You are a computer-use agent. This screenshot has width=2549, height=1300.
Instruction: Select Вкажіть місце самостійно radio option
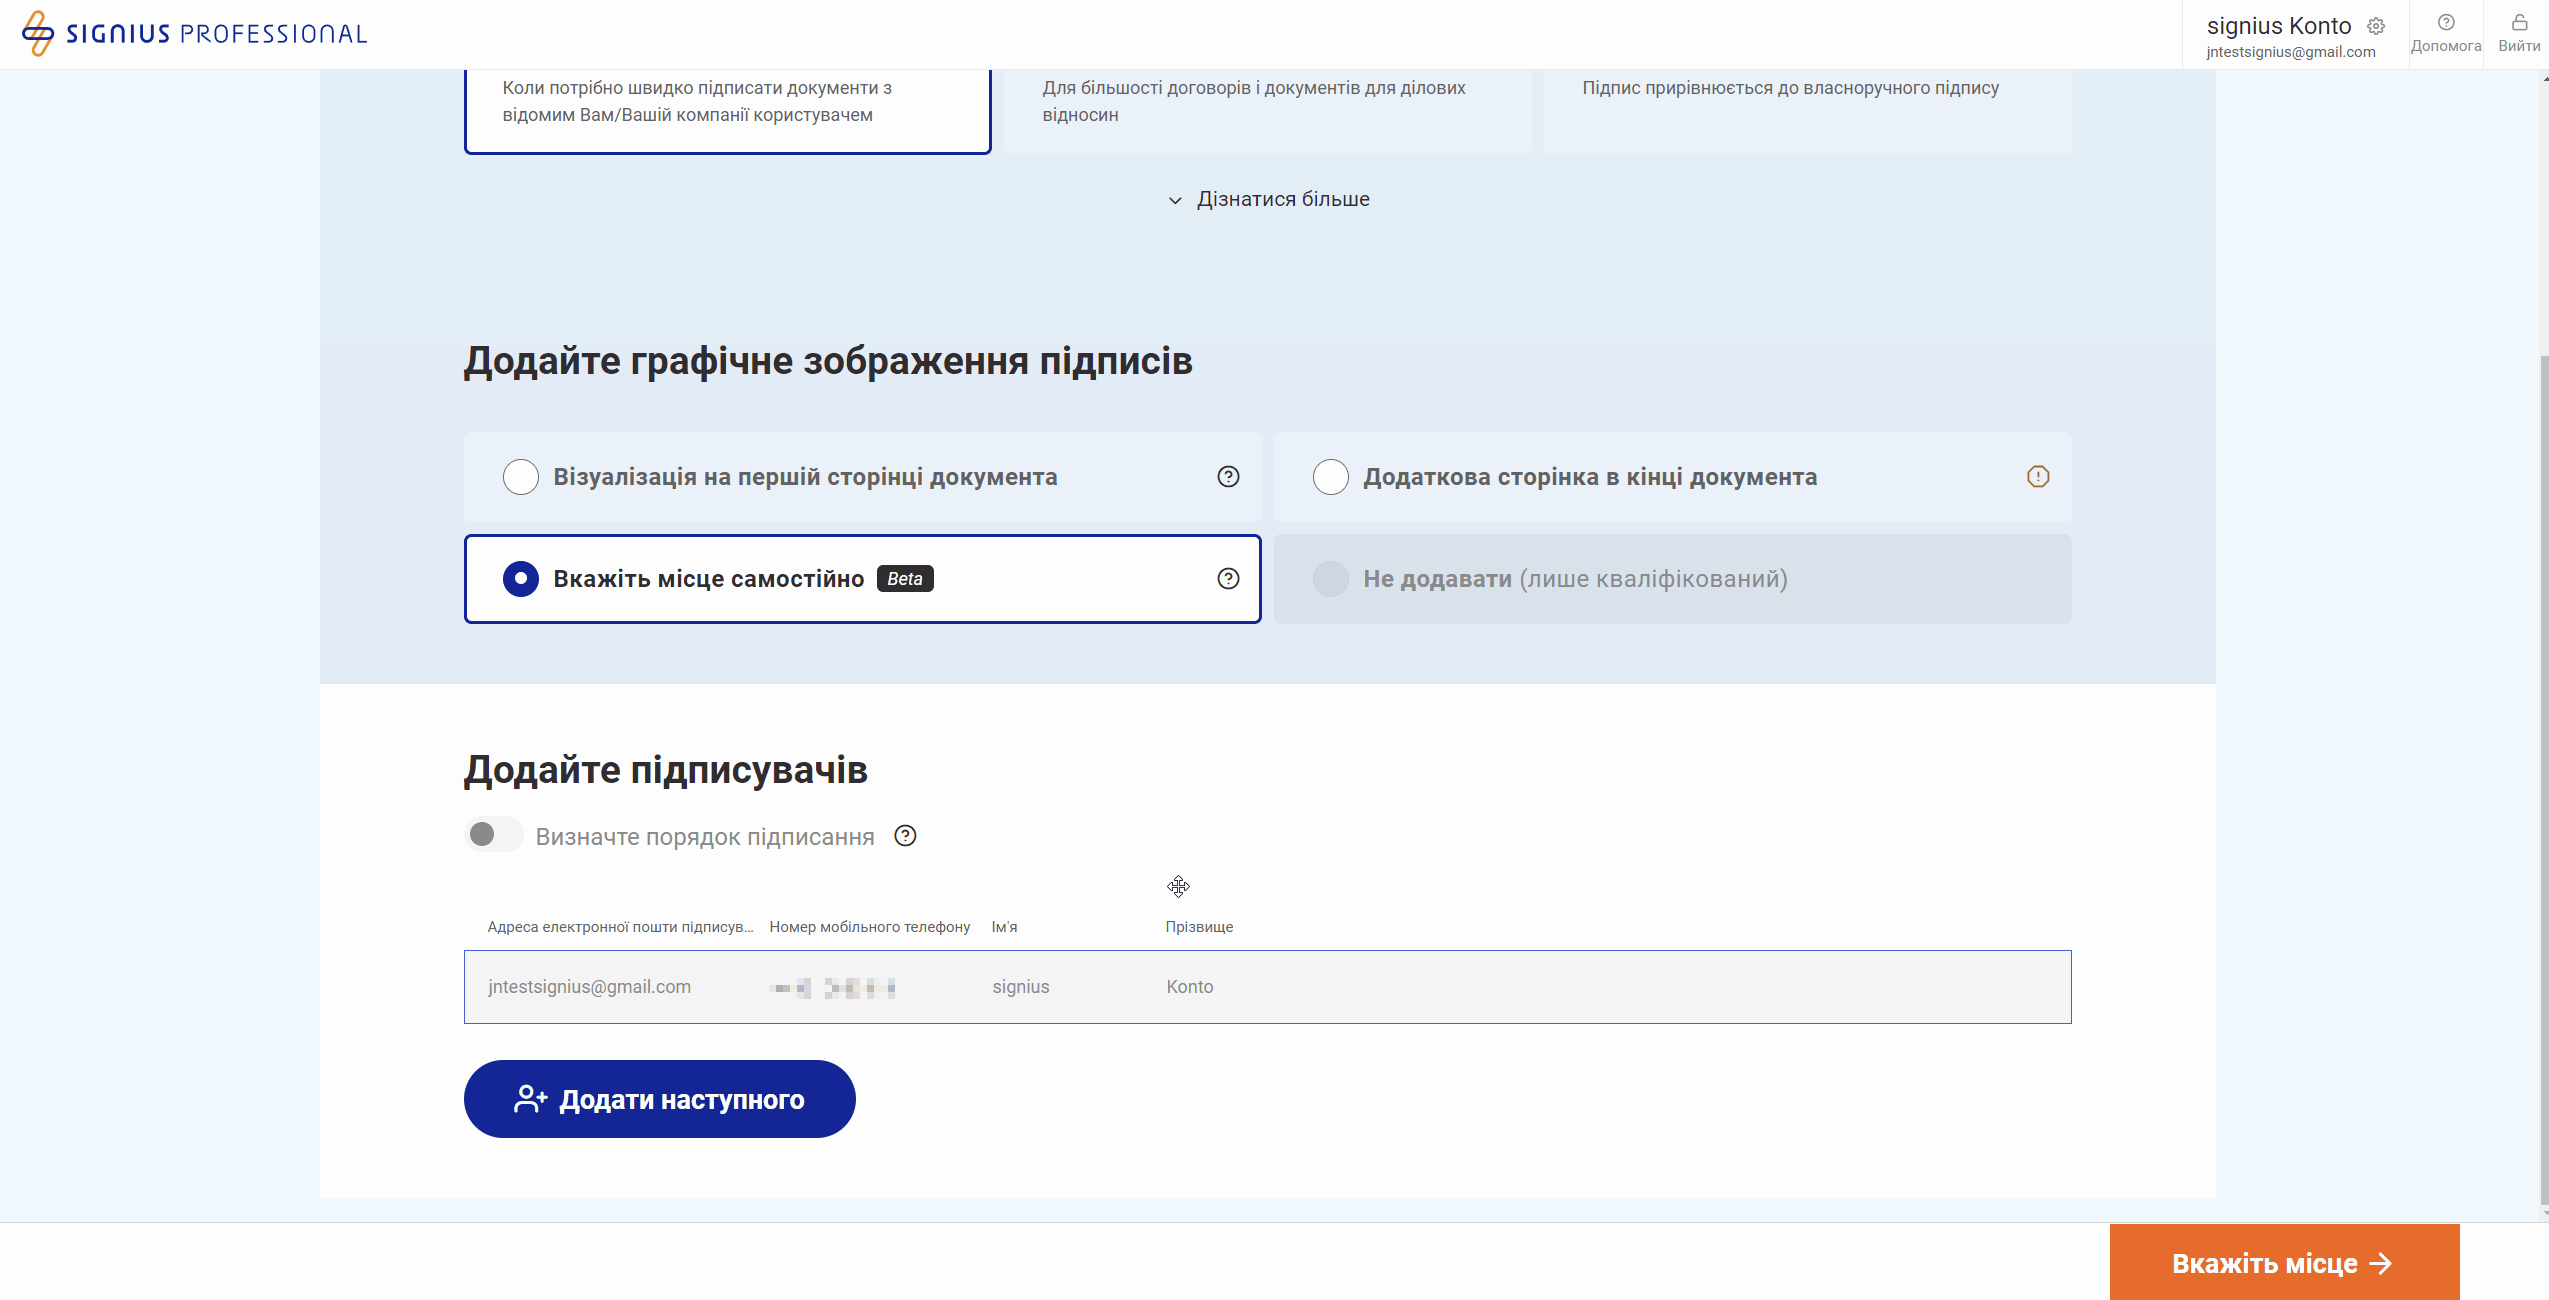click(521, 579)
